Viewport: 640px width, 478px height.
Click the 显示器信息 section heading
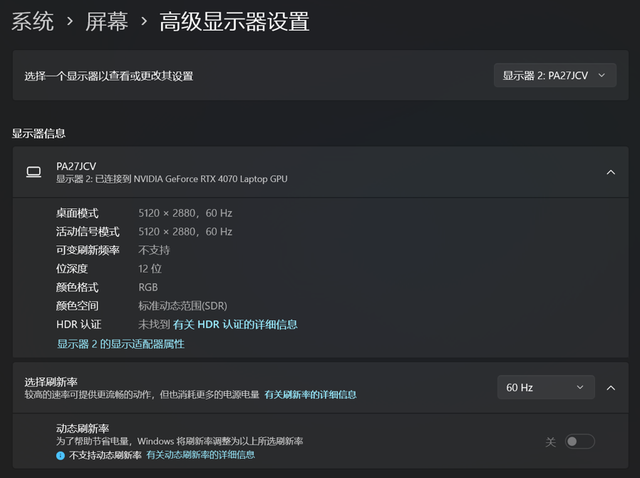pyautogui.click(x=38, y=133)
